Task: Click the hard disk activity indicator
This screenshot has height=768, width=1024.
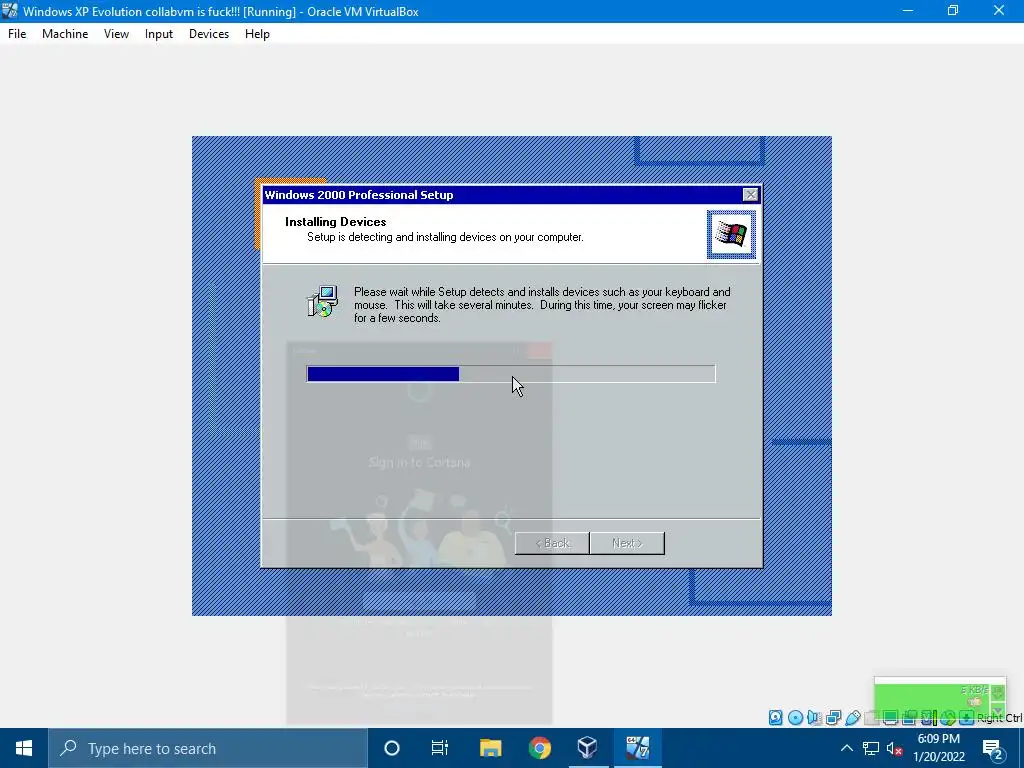Action: 775,718
